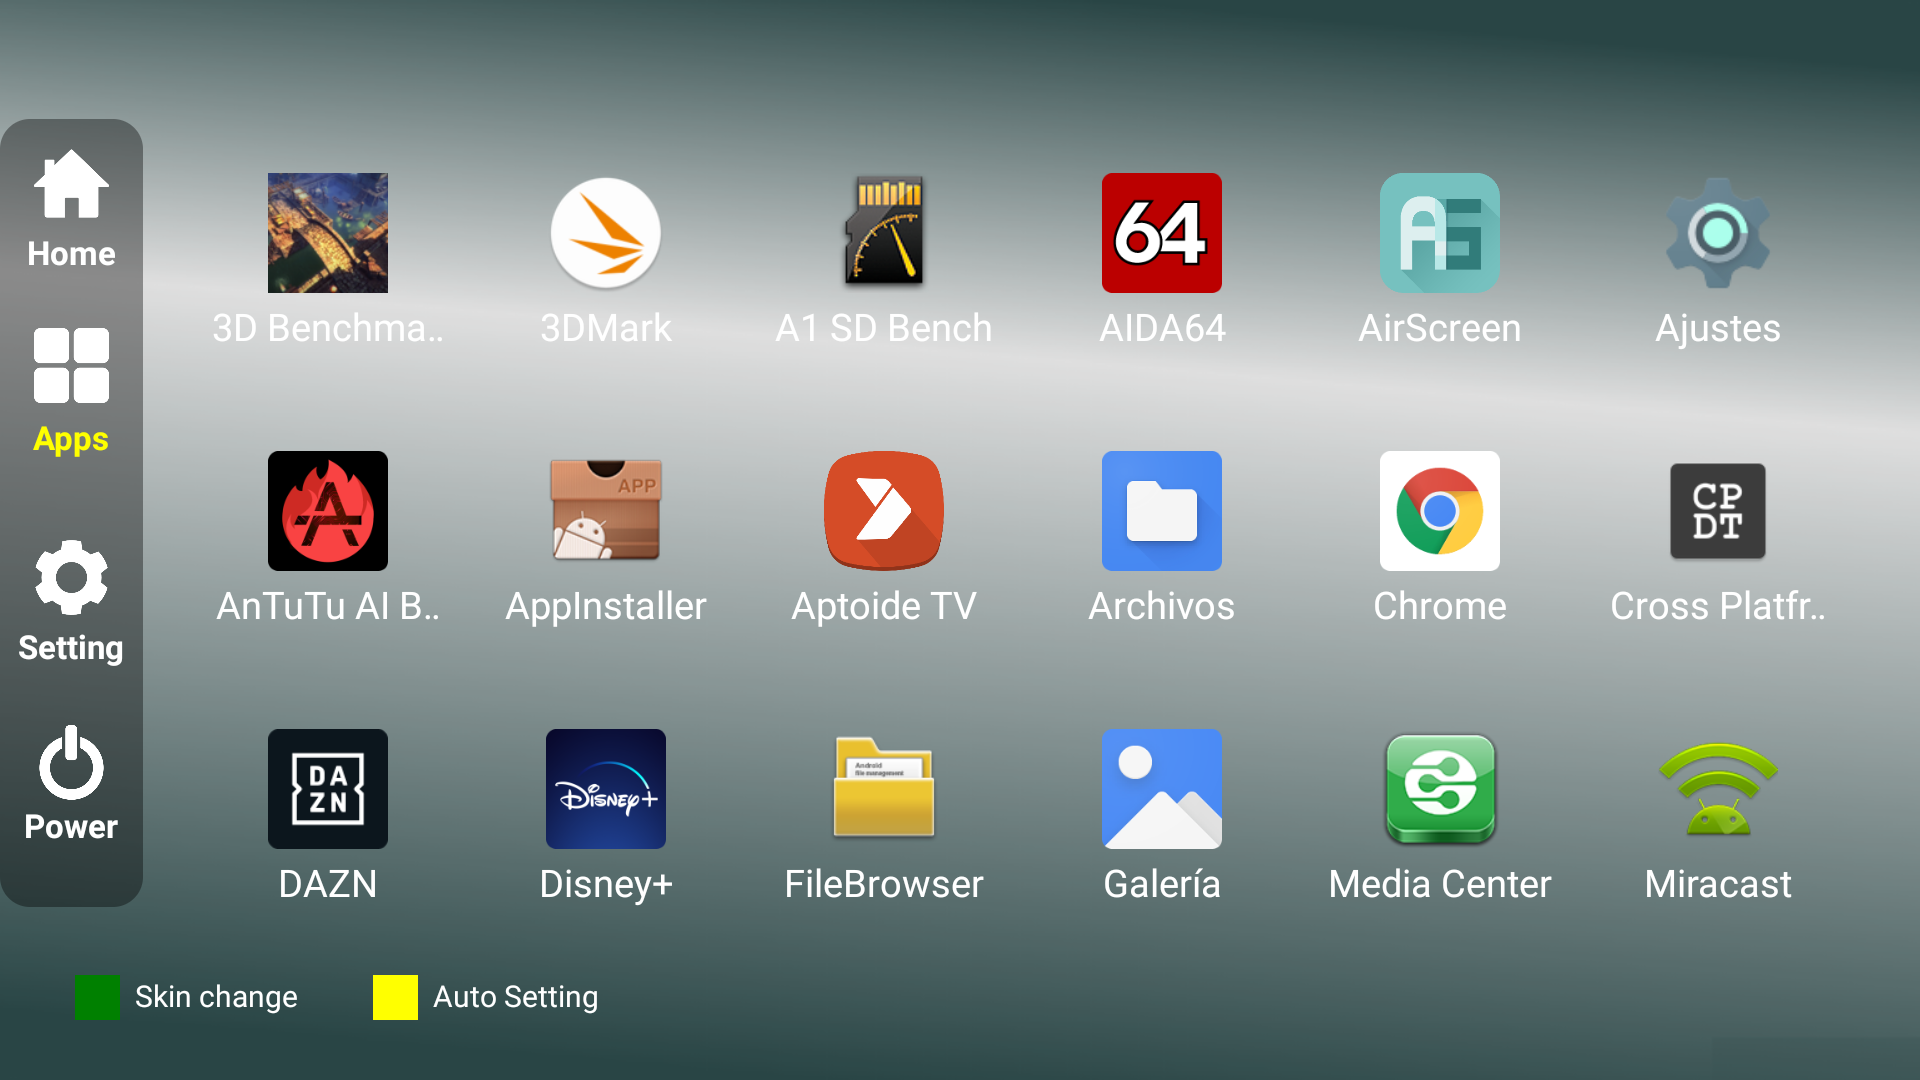
Task: Open the Setting sidebar menu
Action: [x=71, y=601]
